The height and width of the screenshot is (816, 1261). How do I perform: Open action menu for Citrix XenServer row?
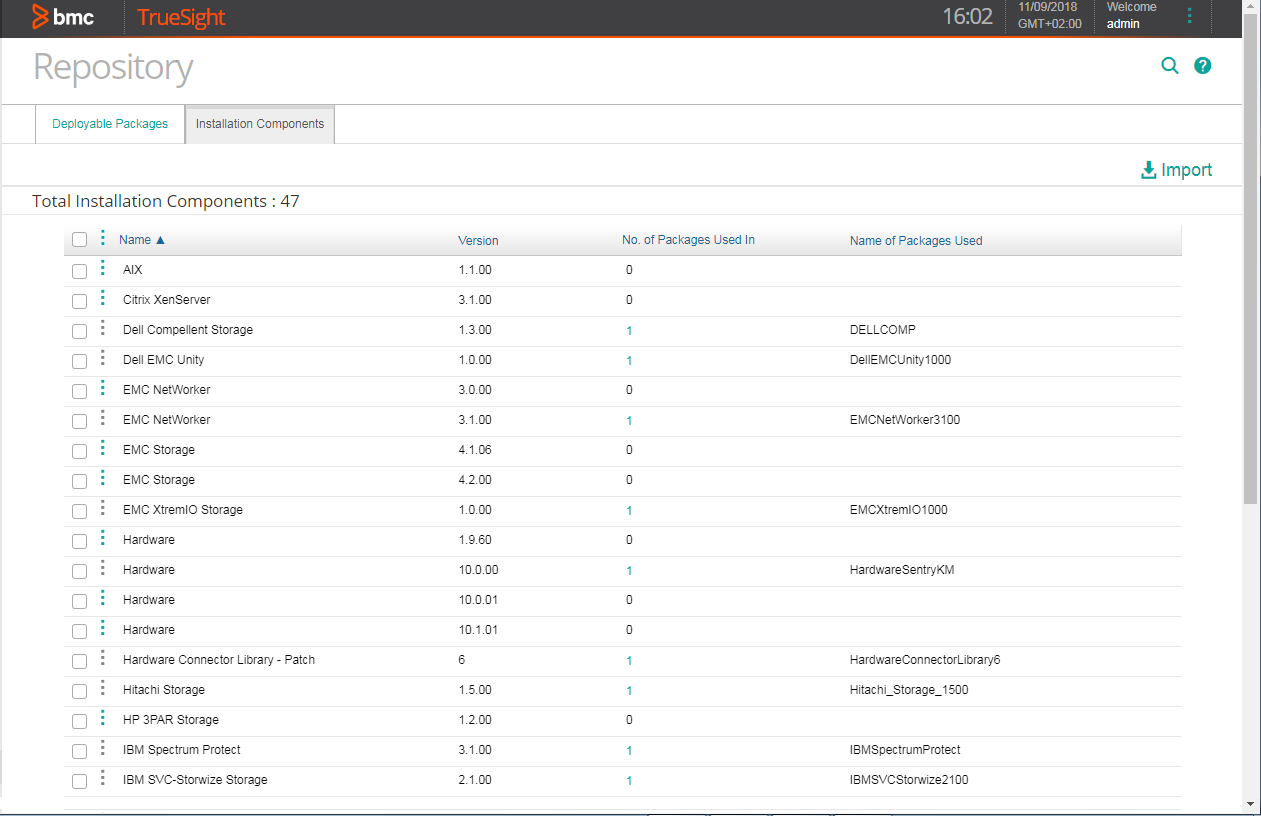pos(103,299)
